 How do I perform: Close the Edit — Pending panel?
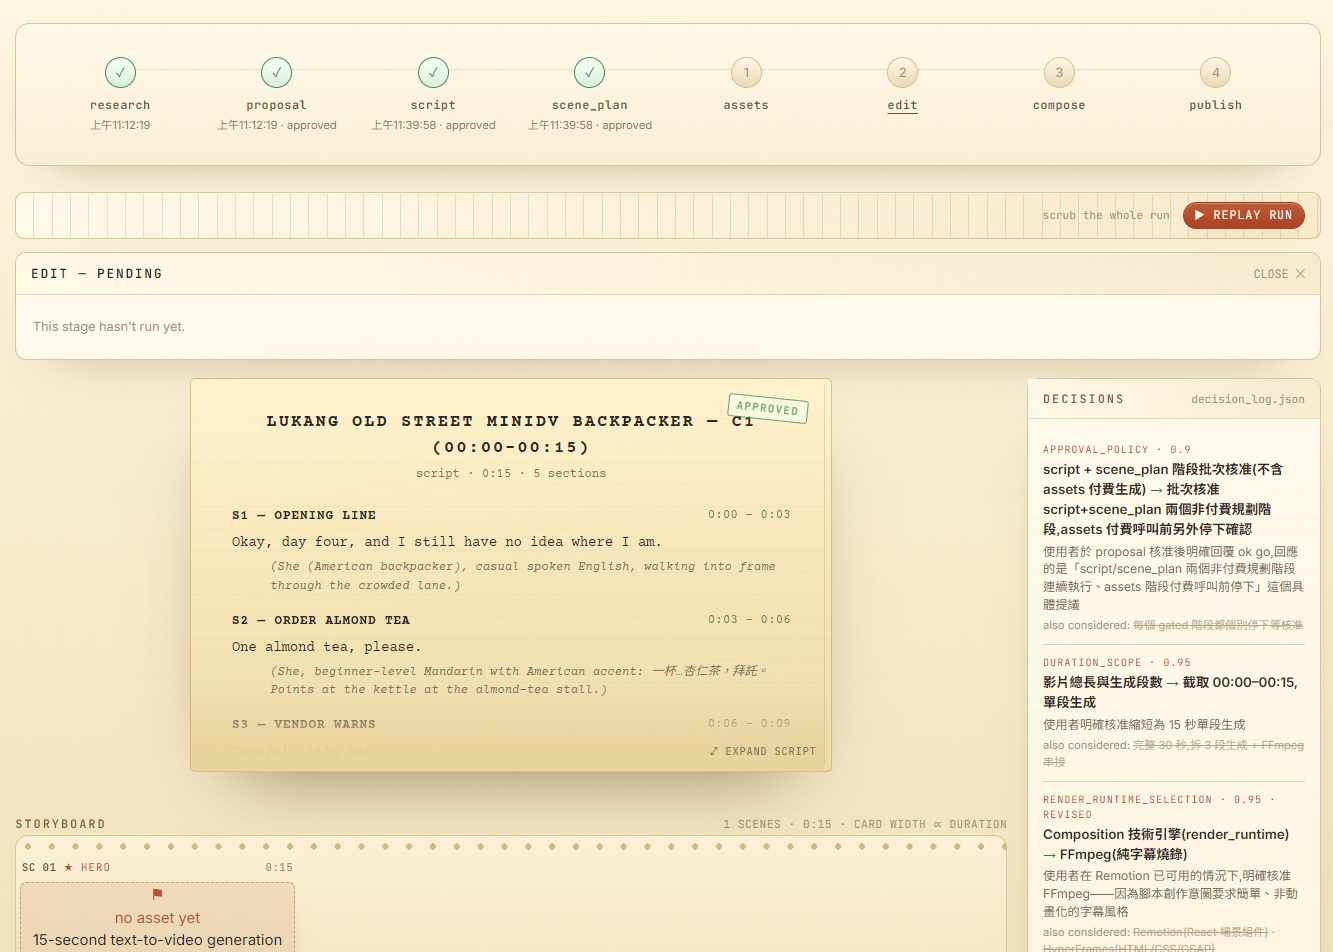(1279, 274)
